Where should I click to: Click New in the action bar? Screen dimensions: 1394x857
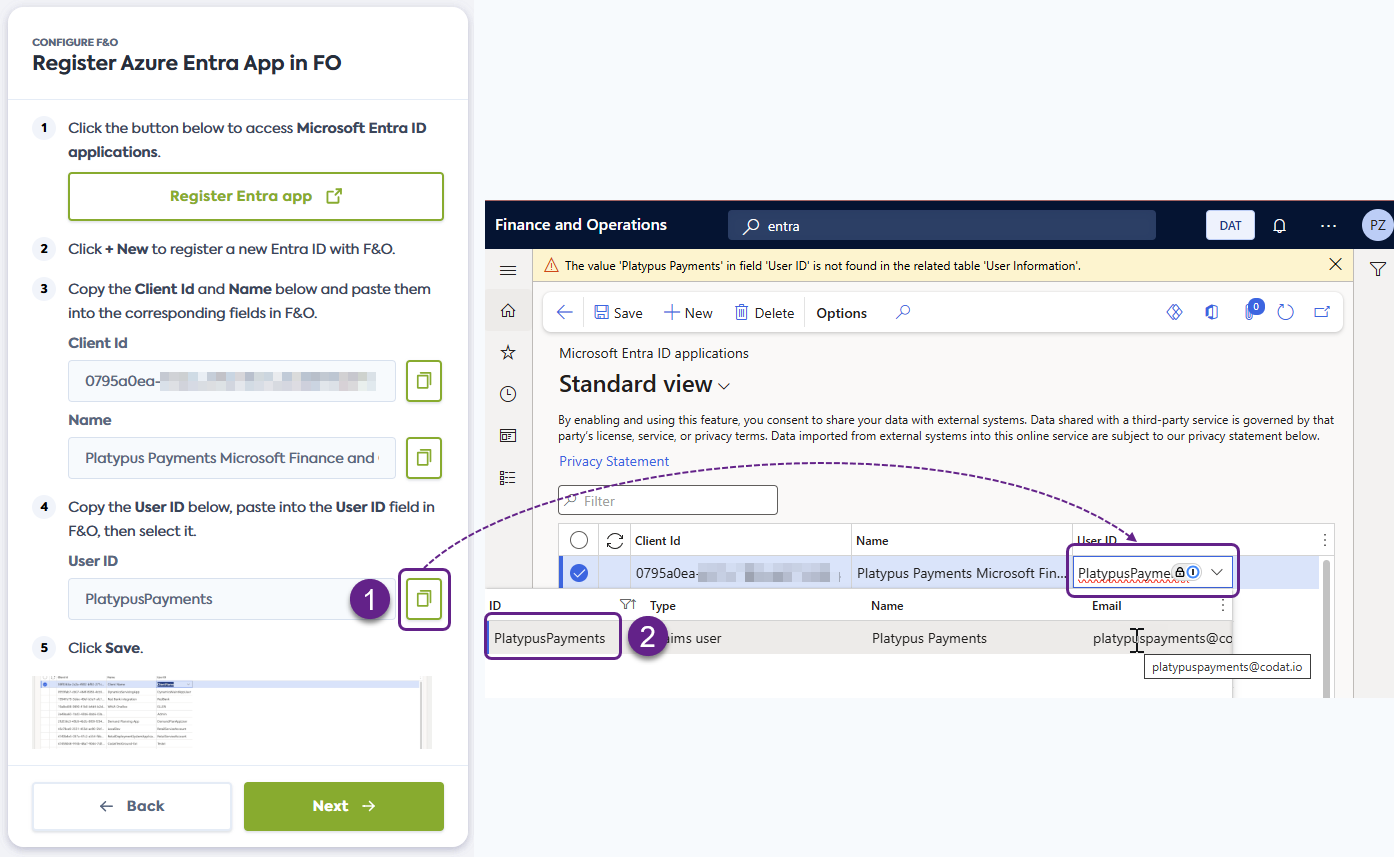pos(688,313)
